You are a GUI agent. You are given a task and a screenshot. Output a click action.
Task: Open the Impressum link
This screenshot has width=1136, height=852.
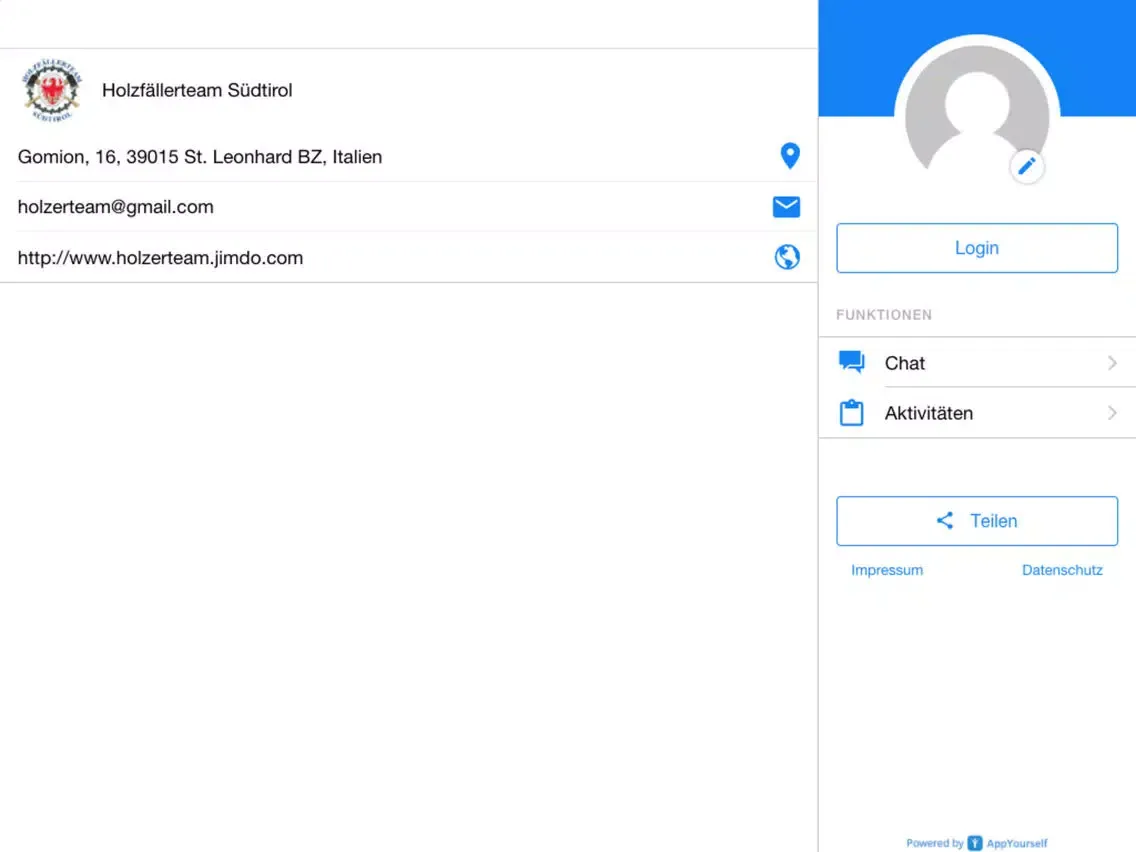click(887, 570)
